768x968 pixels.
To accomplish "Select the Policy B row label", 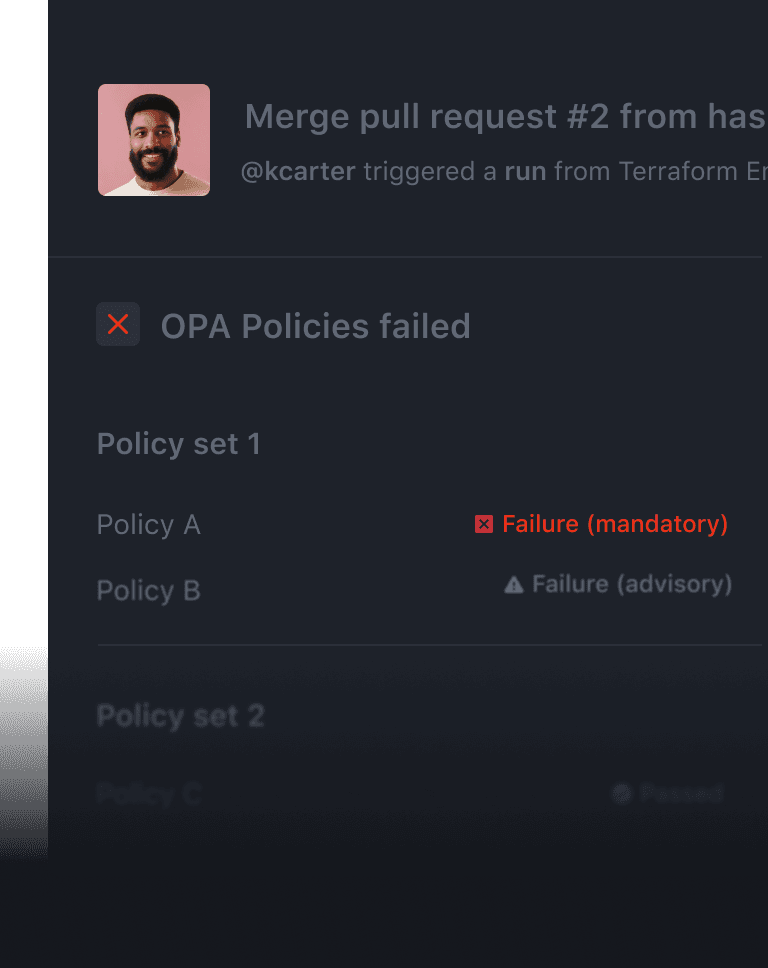I will pyautogui.click(x=148, y=591).
